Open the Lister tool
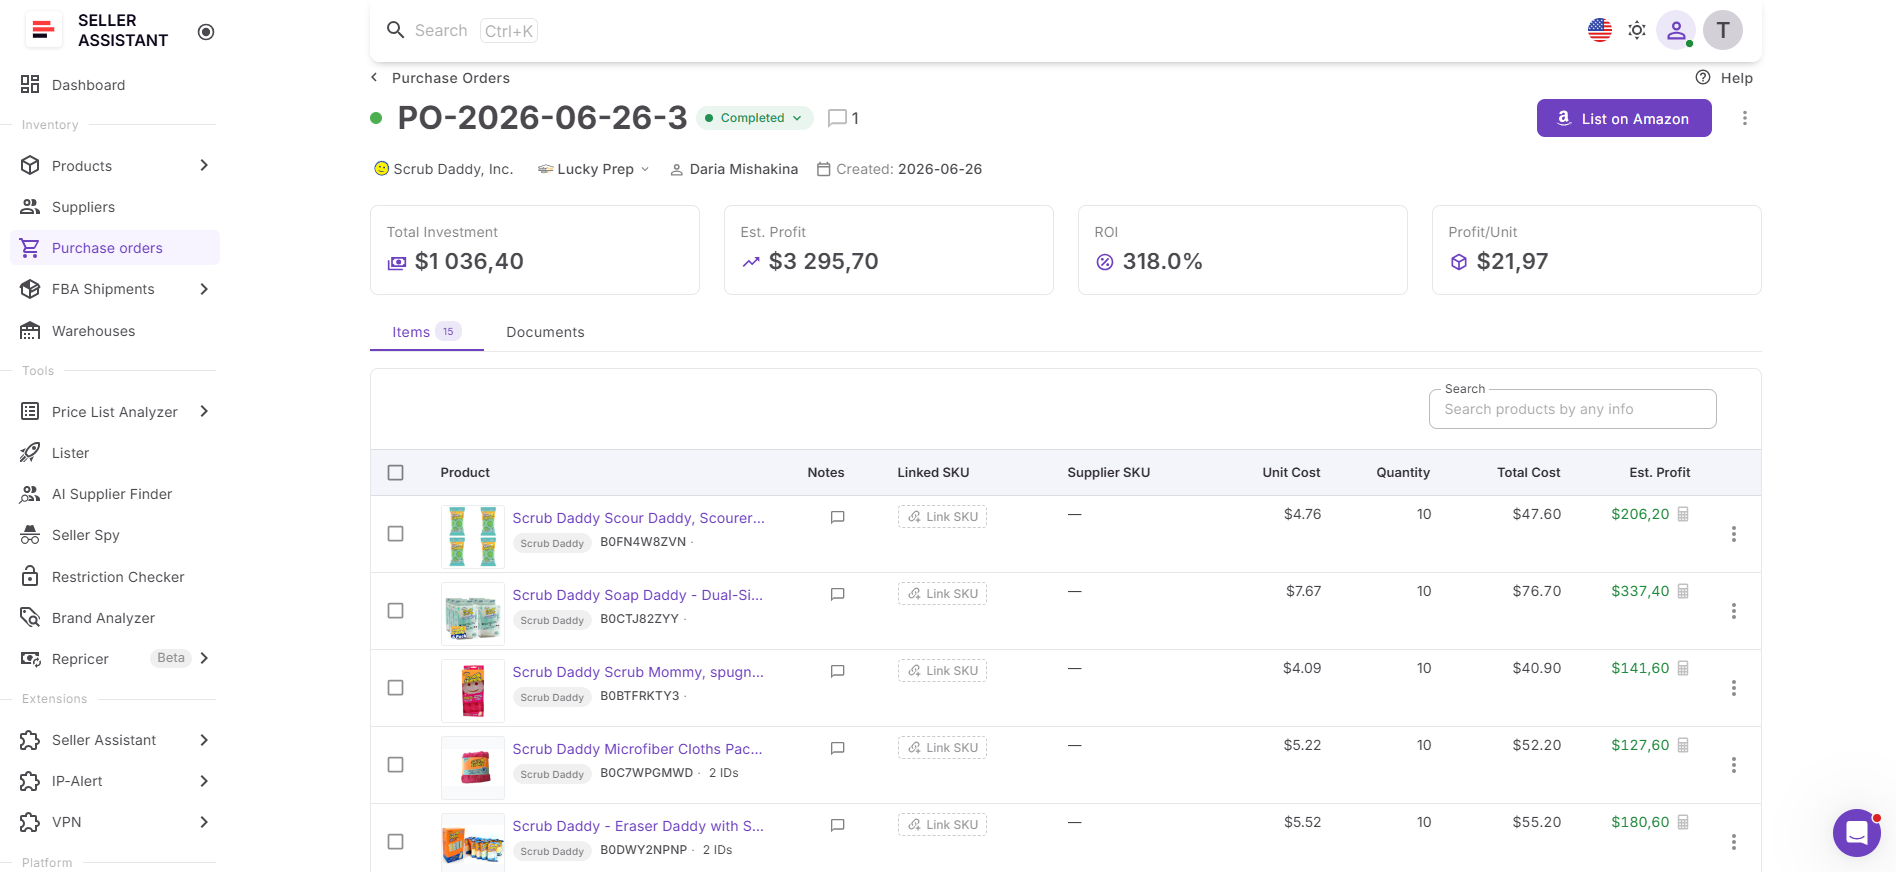This screenshot has height=872, width=1896. point(70,453)
